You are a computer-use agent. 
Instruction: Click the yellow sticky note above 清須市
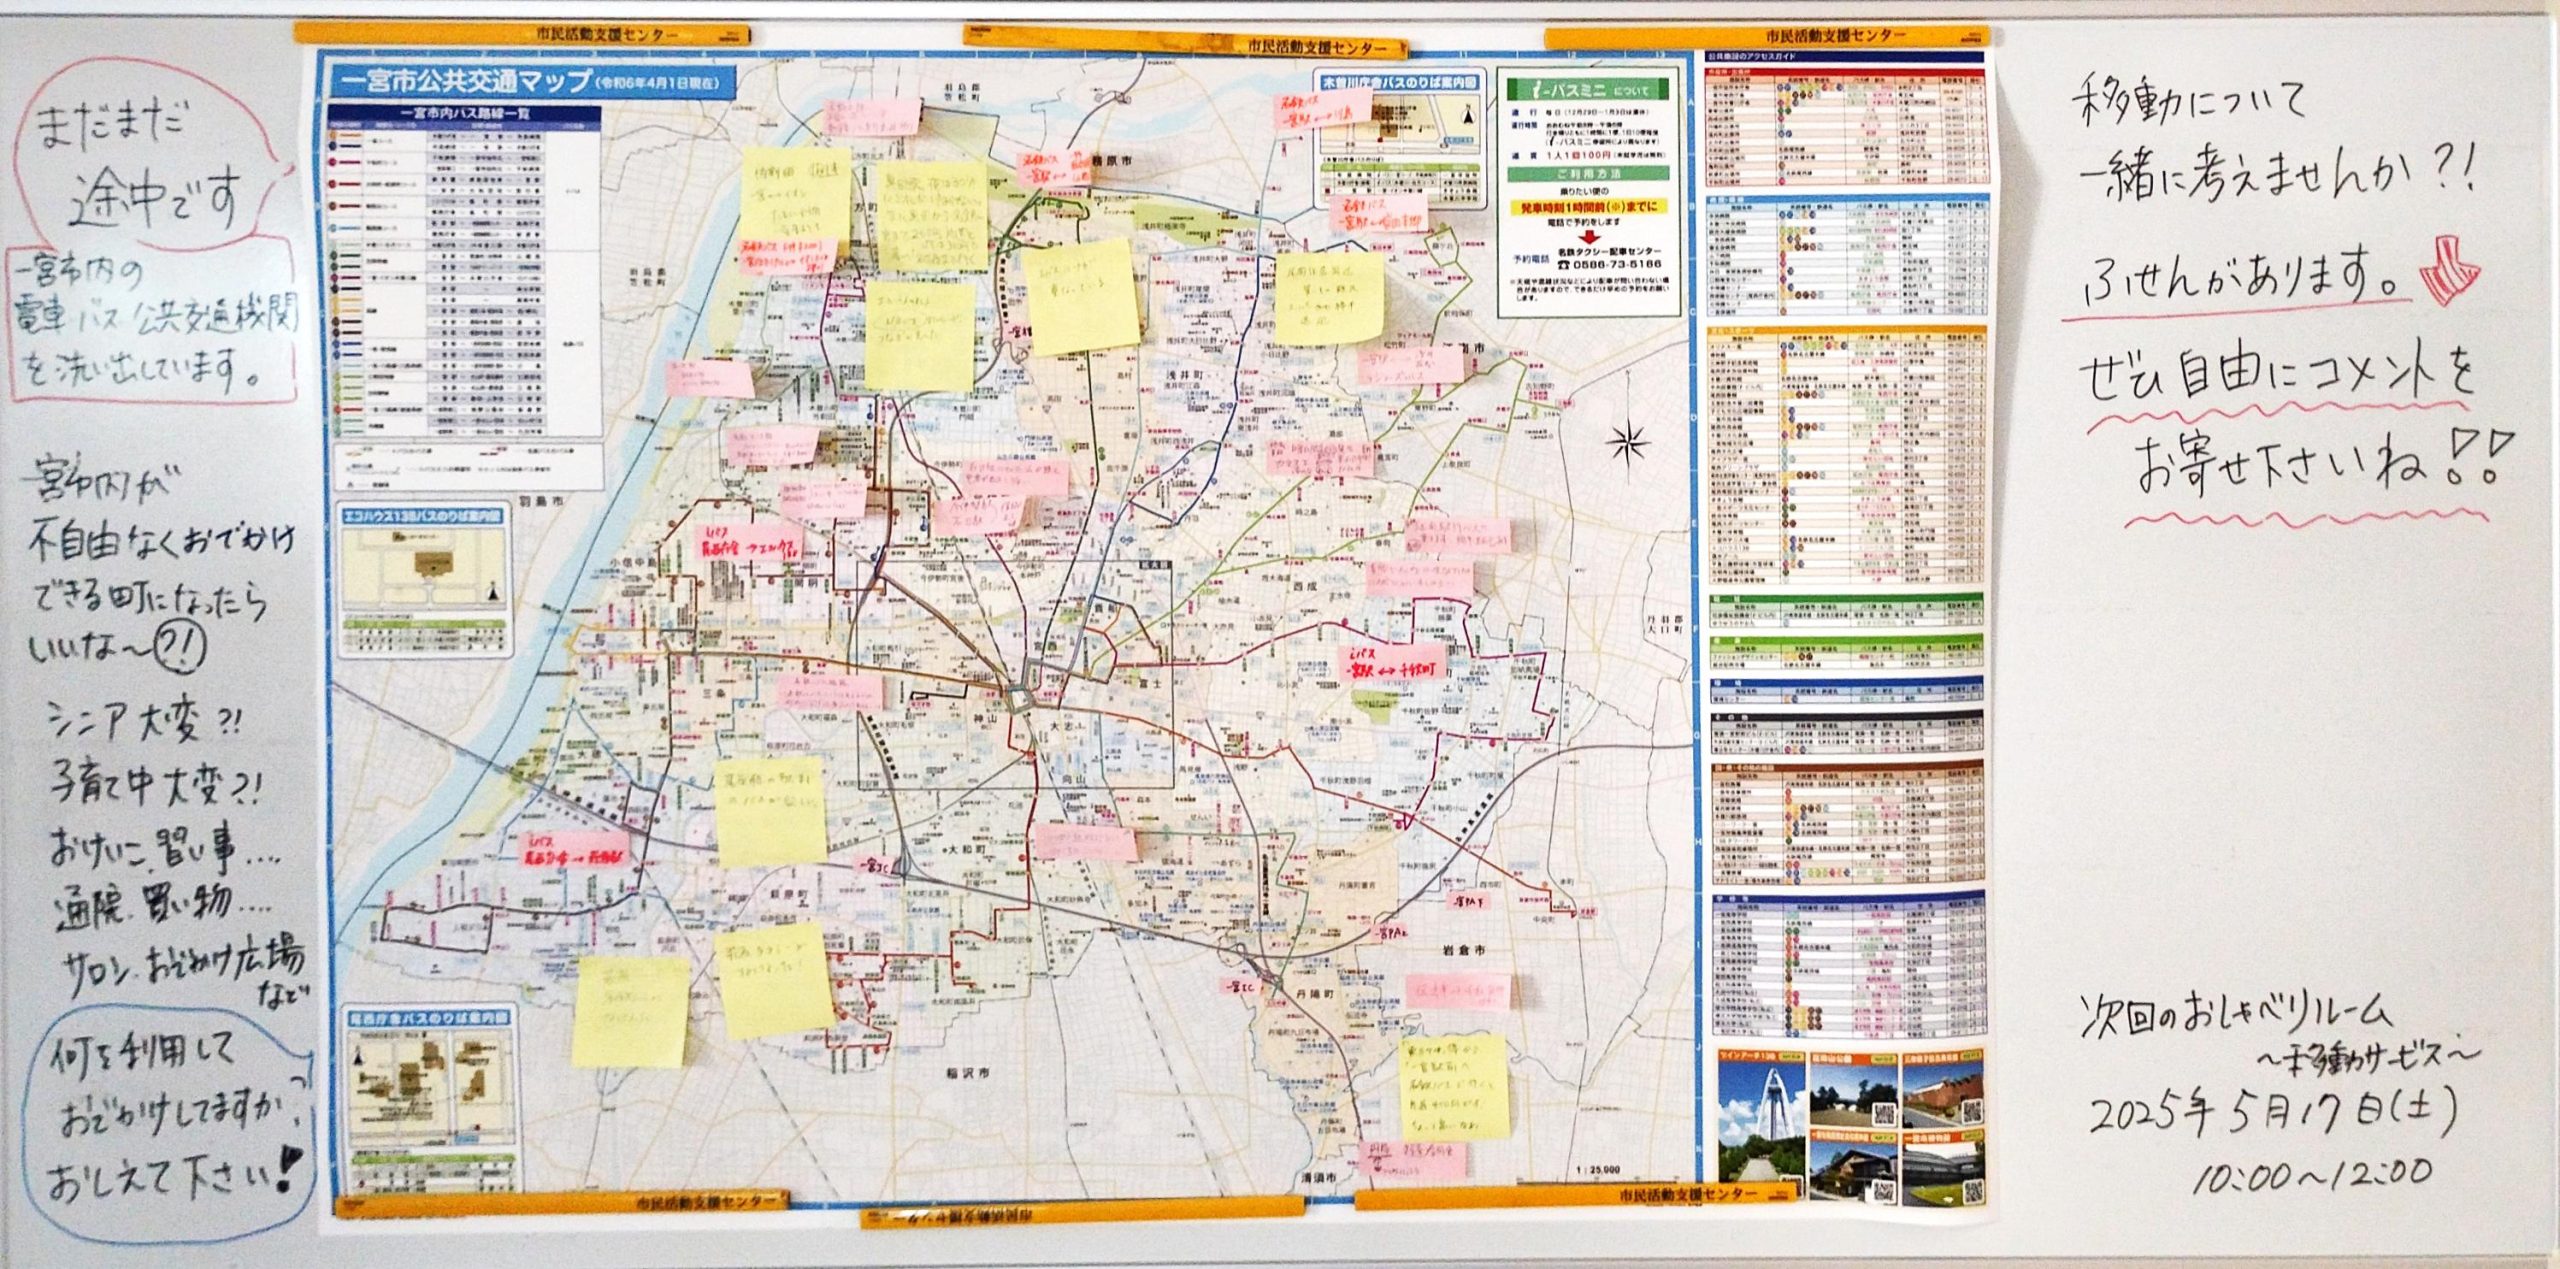[1455, 1086]
